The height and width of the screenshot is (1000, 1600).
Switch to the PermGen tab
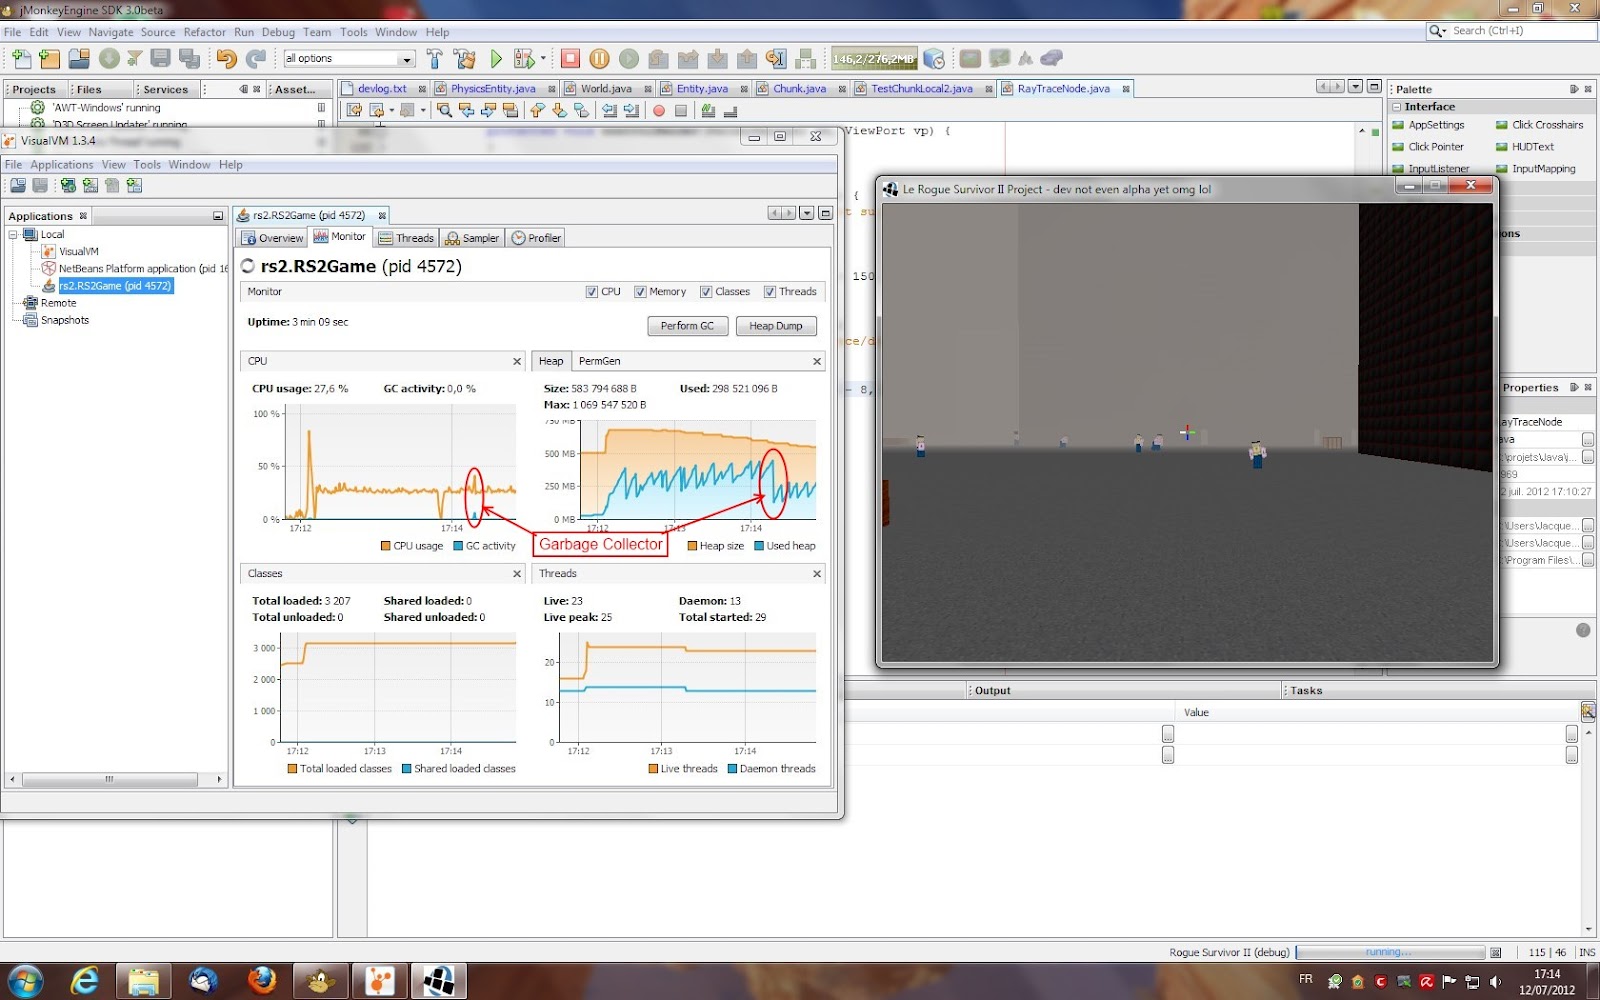599,361
